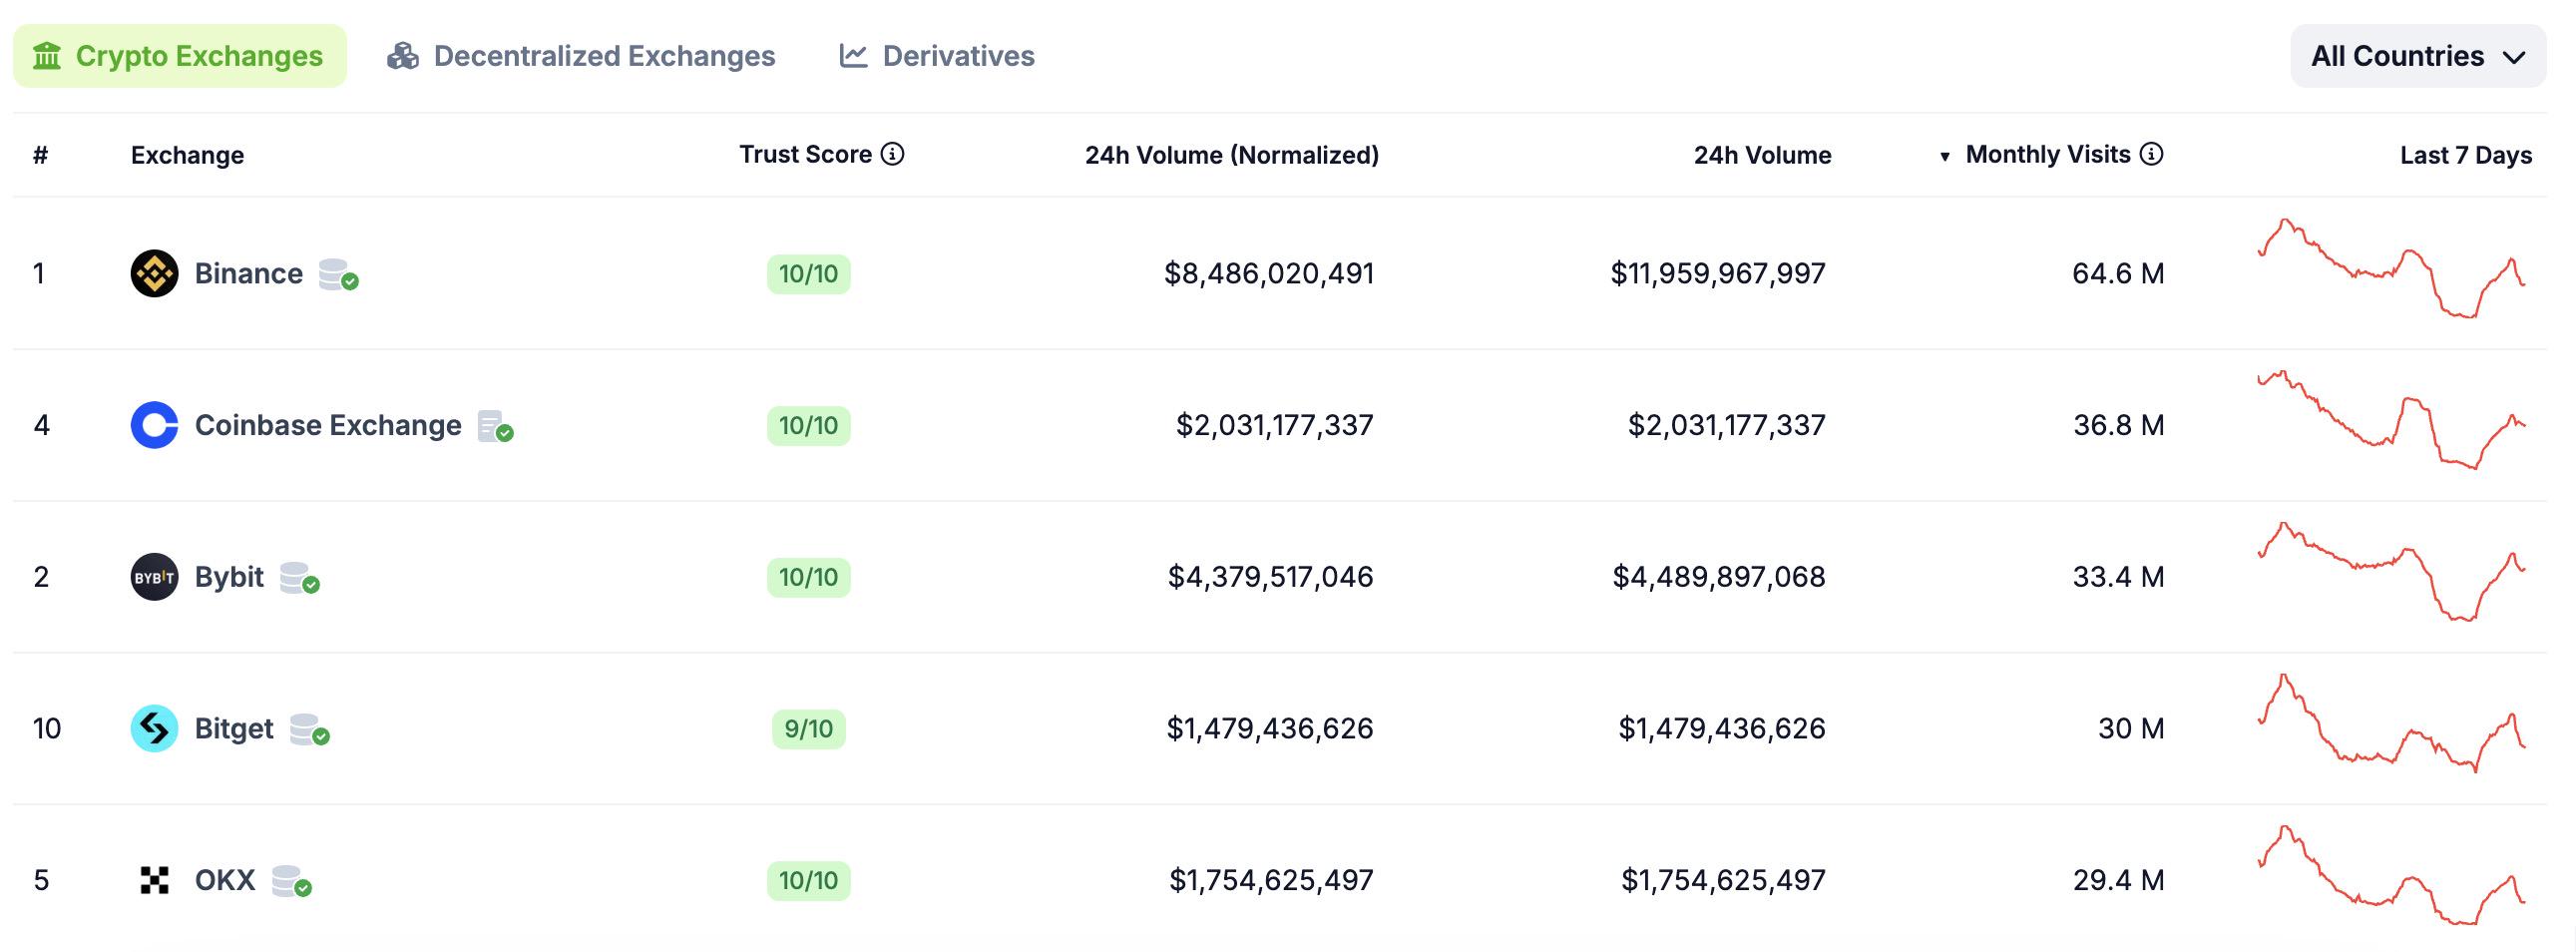Click the OKX logo icon
Screen dimensions: 2576x952
(154, 880)
